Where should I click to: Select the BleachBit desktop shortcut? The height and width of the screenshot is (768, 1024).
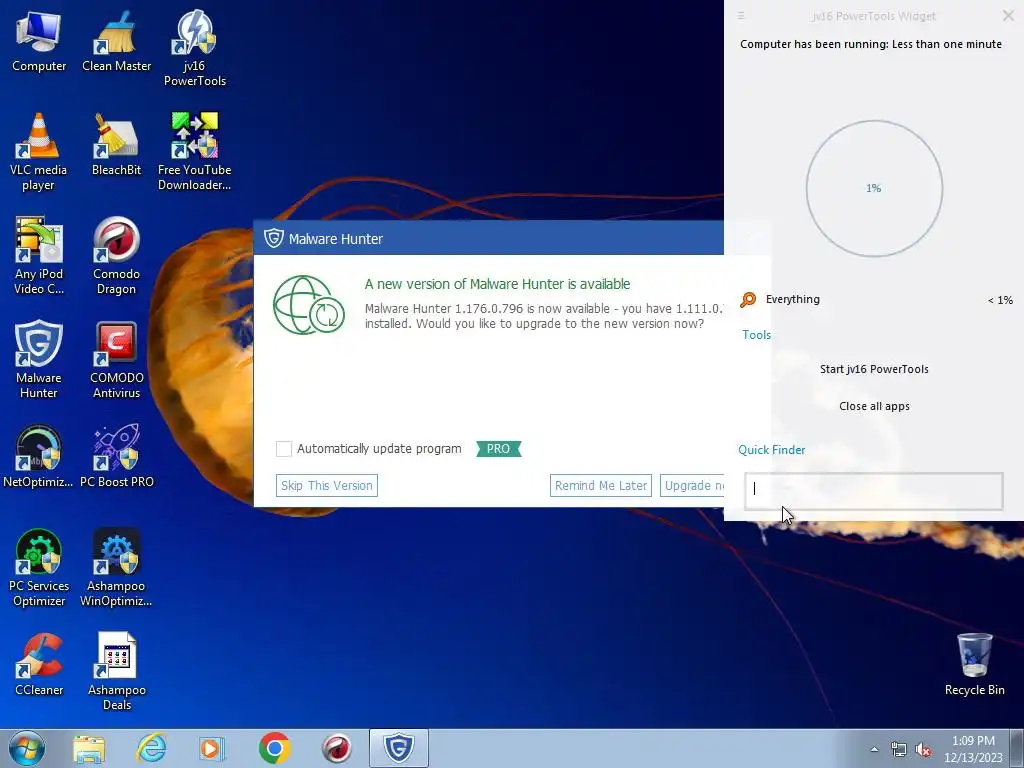pos(116,146)
